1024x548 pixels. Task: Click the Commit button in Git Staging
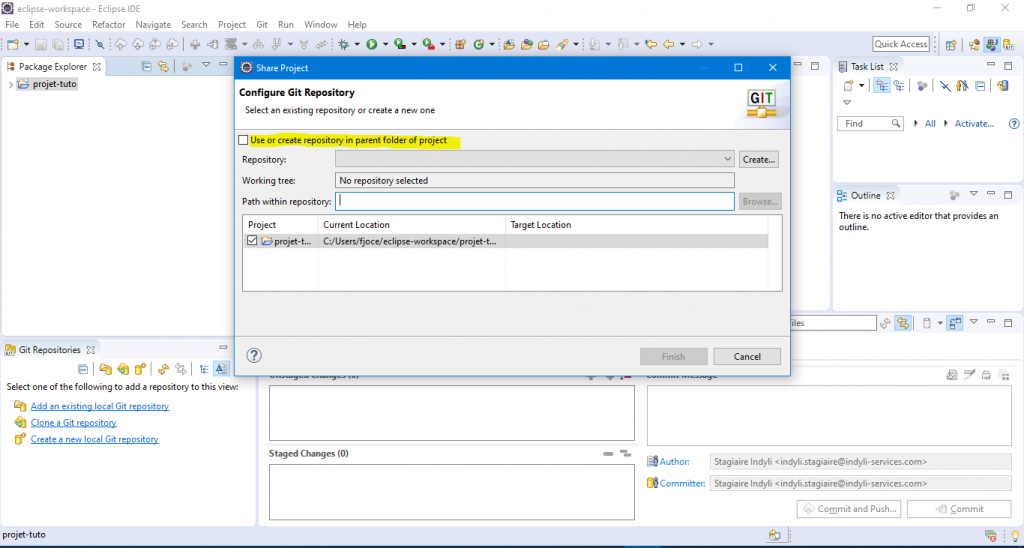click(959, 509)
